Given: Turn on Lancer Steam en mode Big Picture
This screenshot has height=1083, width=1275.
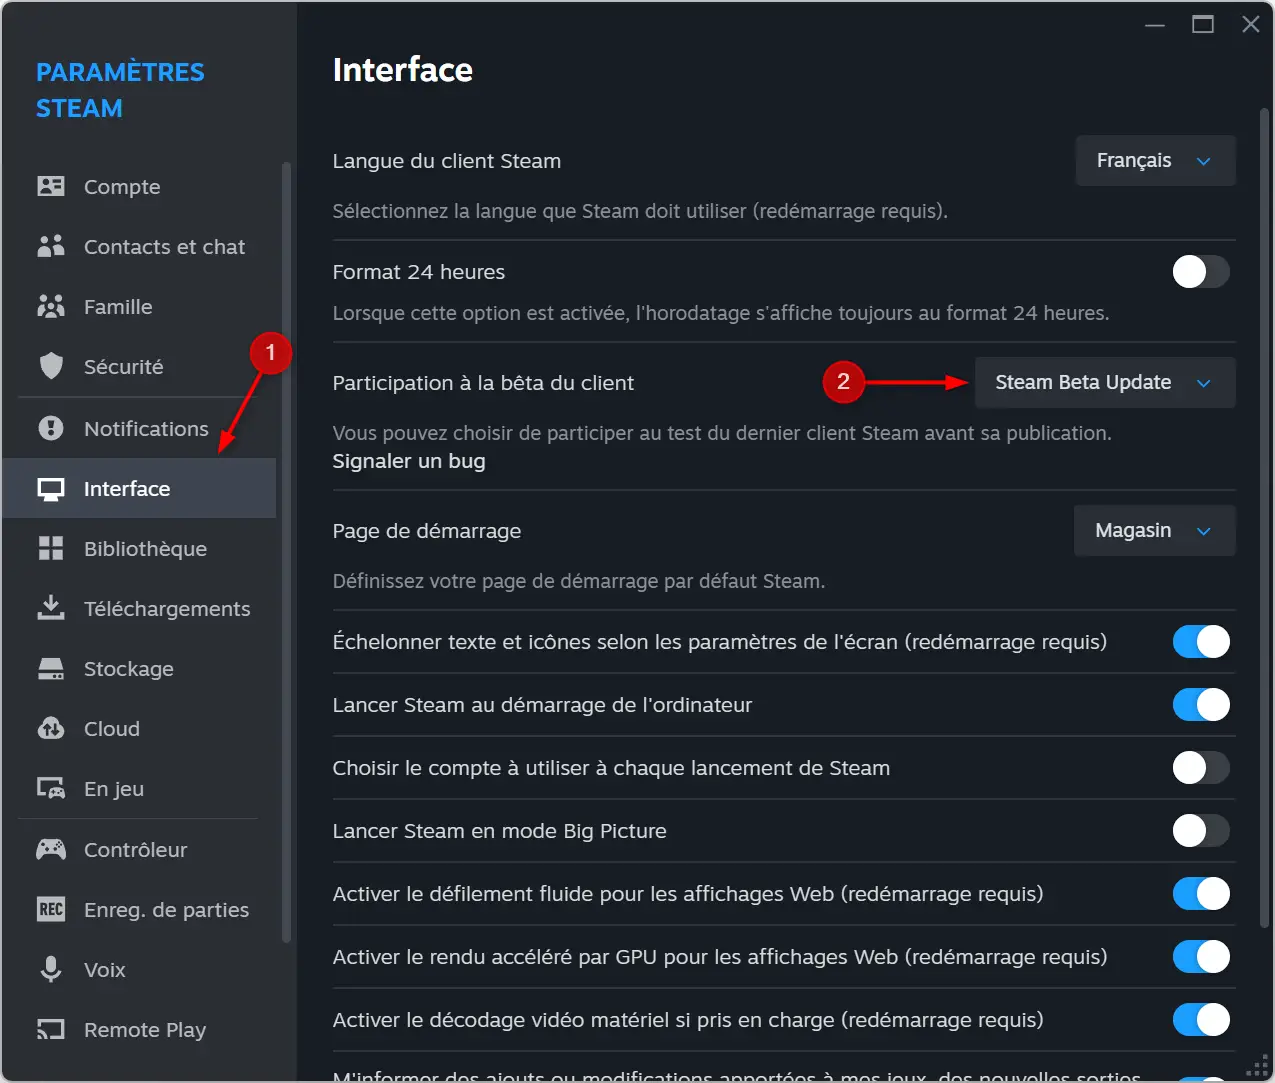Looking at the screenshot, I should pos(1201,830).
